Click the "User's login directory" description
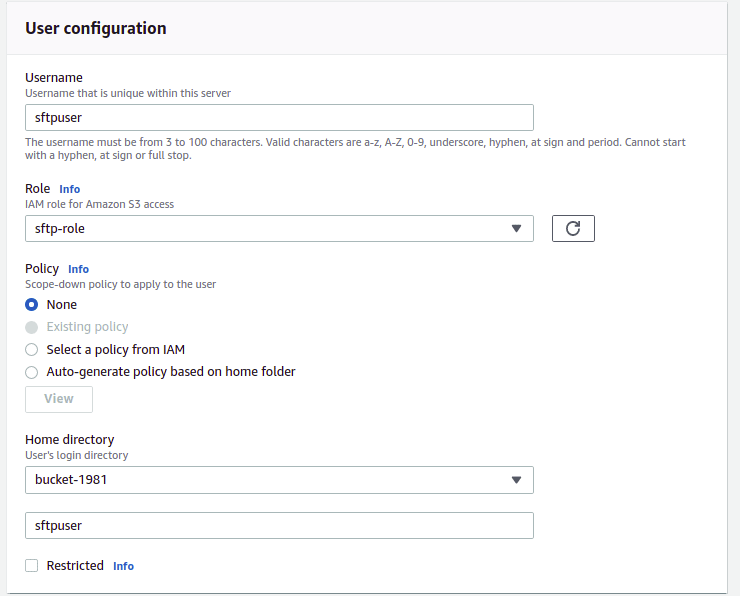Viewport: 740px width, 596px height. click(76, 455)
